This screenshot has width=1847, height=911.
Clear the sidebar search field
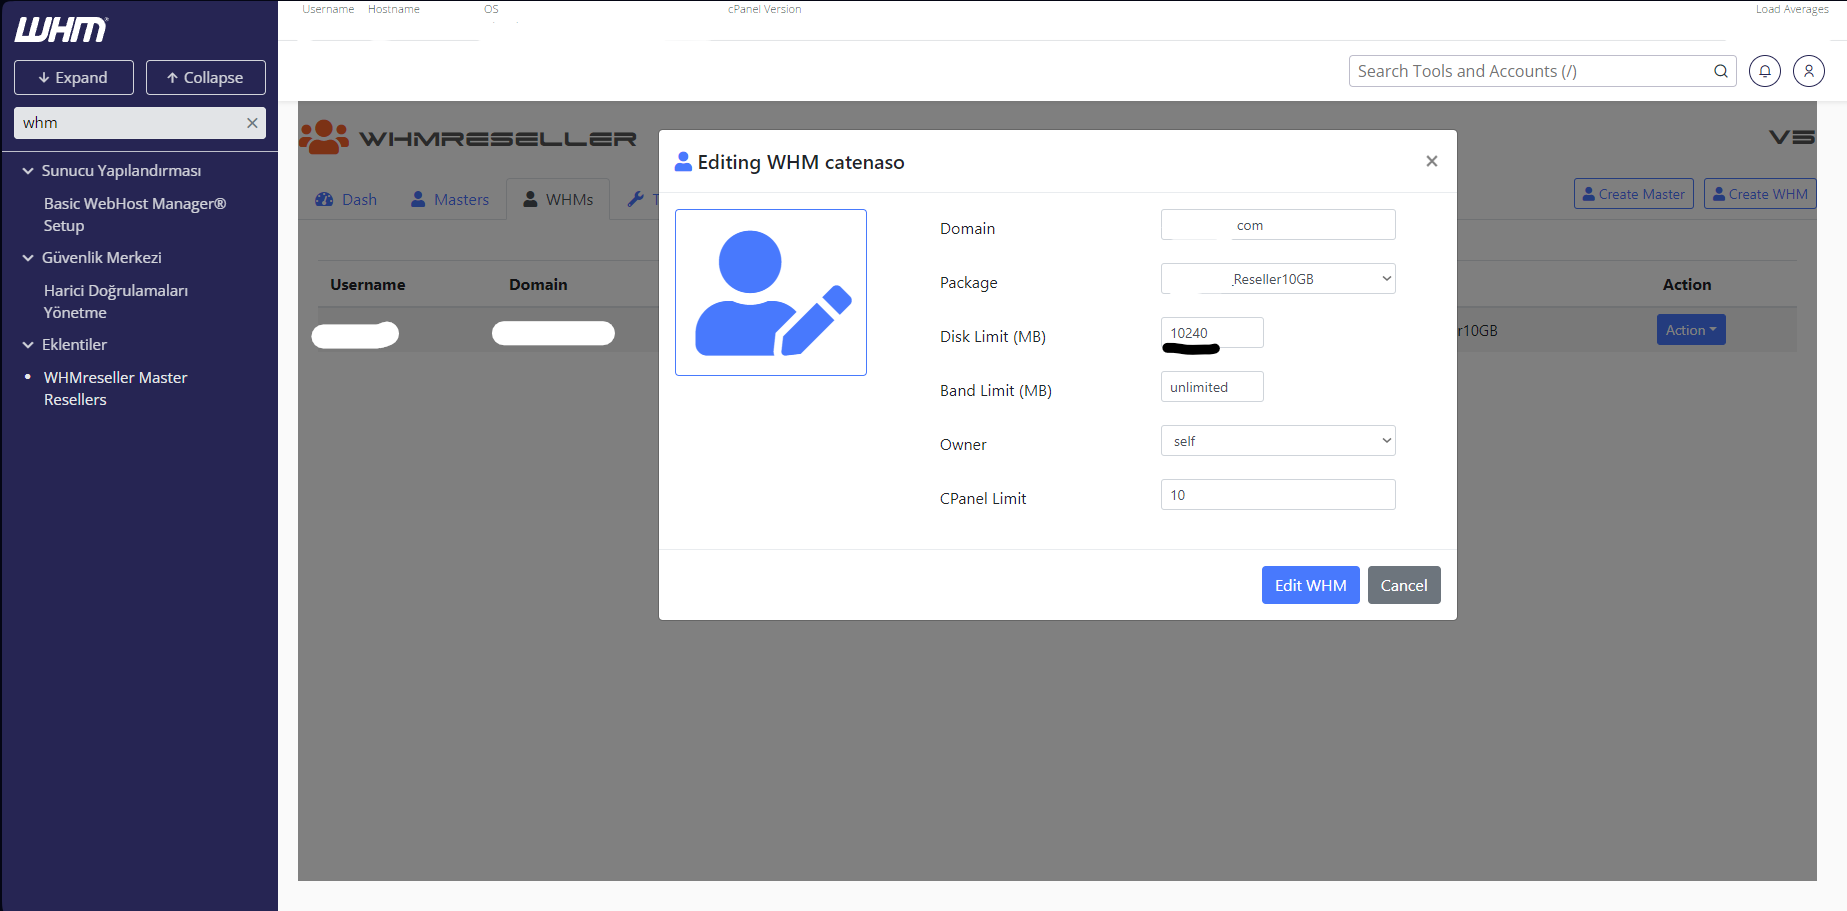[252, 123]
